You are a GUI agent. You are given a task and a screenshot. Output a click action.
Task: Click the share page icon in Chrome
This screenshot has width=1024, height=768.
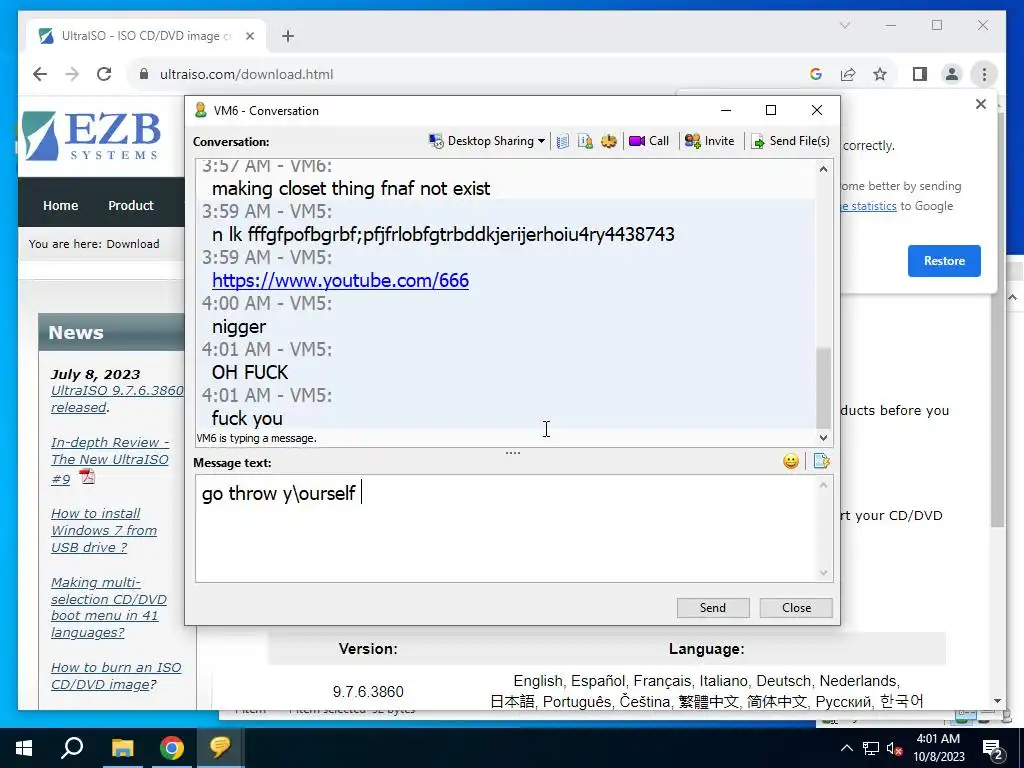tap(848, 74)
